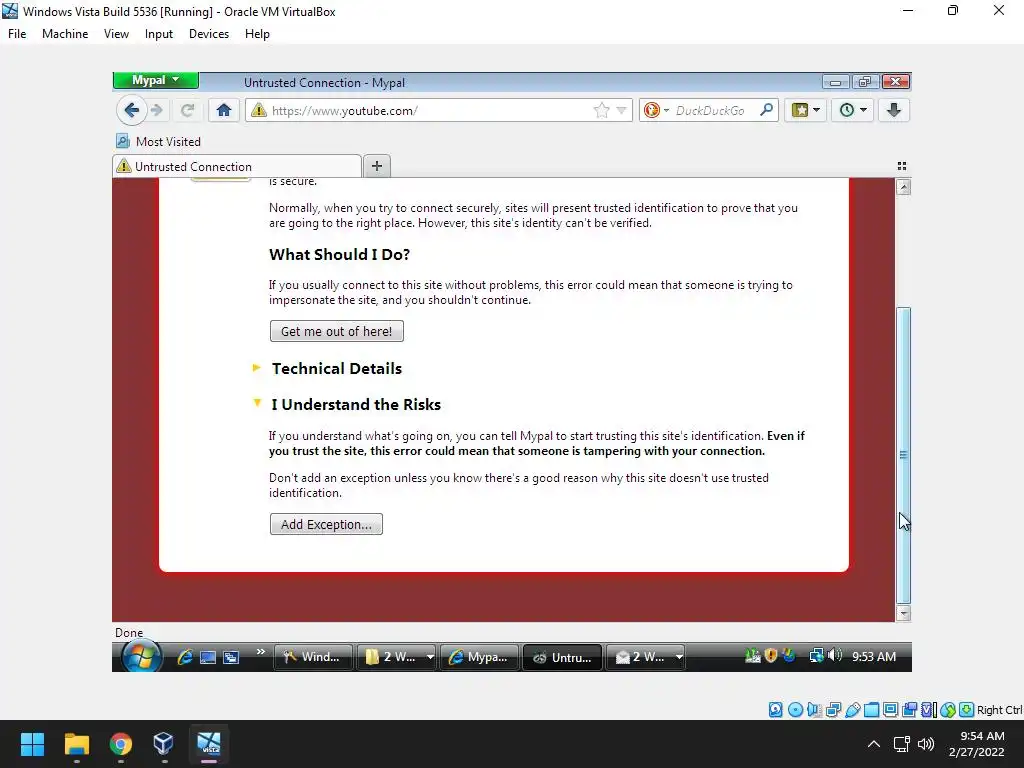Screen dimensions: 1024x768
Task: Open the grouped 2 W... mail taskbar button
Action: tap(645, 657)
